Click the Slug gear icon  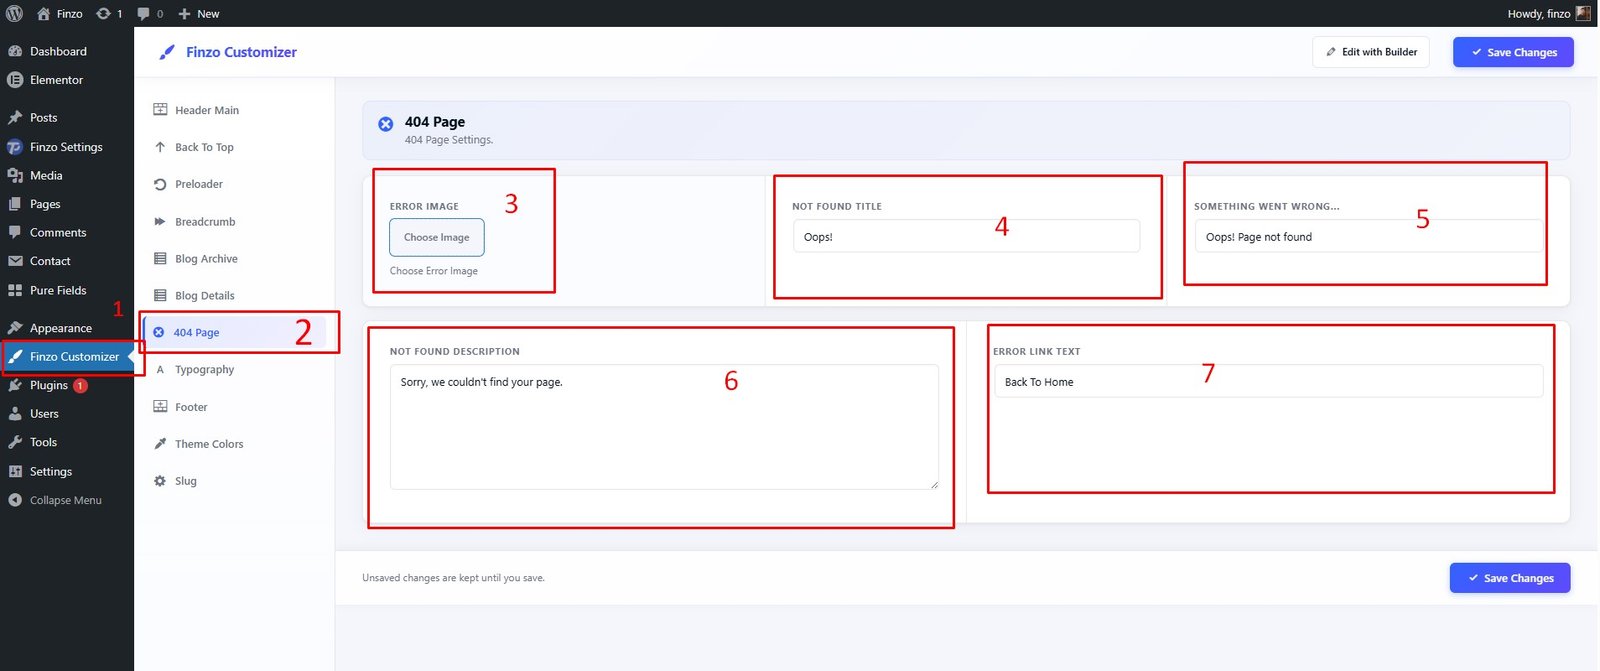pyautogui.click(x=160, y=481)
